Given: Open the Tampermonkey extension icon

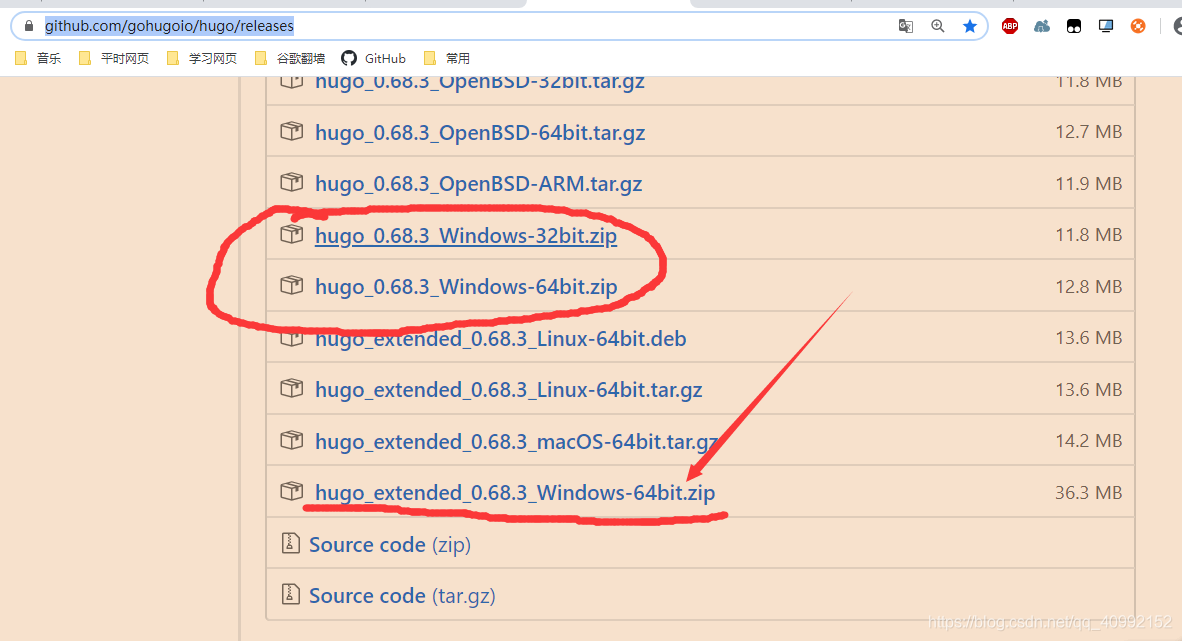Looking at the screenshot, I should click(1073, 26).
